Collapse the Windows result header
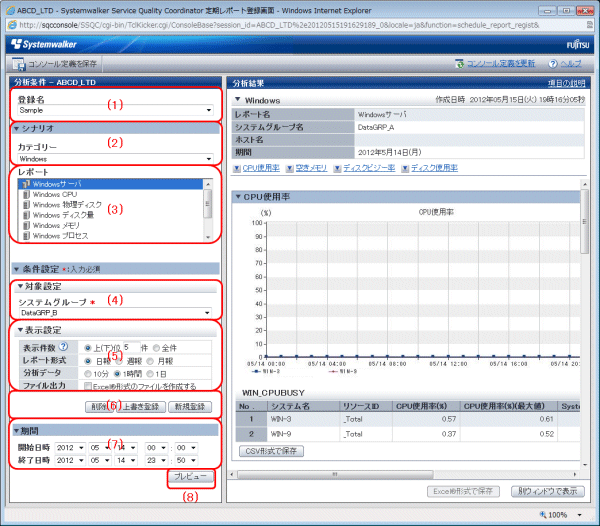Image resolution: width=600 pixels, height=526 pixels. [x=238, y=99]
